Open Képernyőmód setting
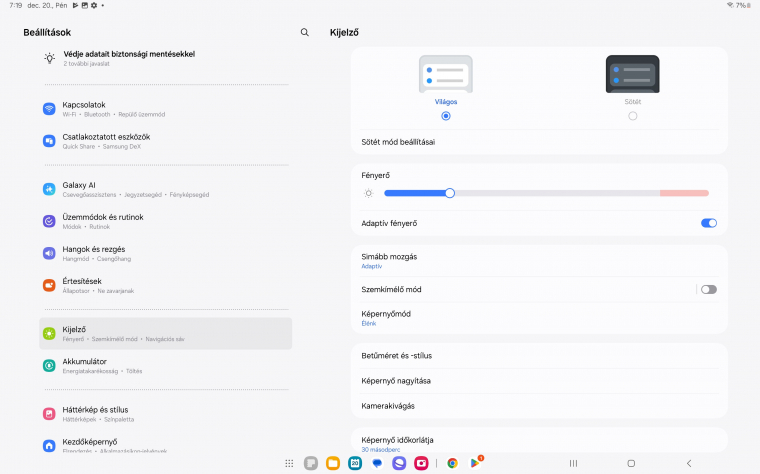760x474 pixels. [x=539, y=318]
